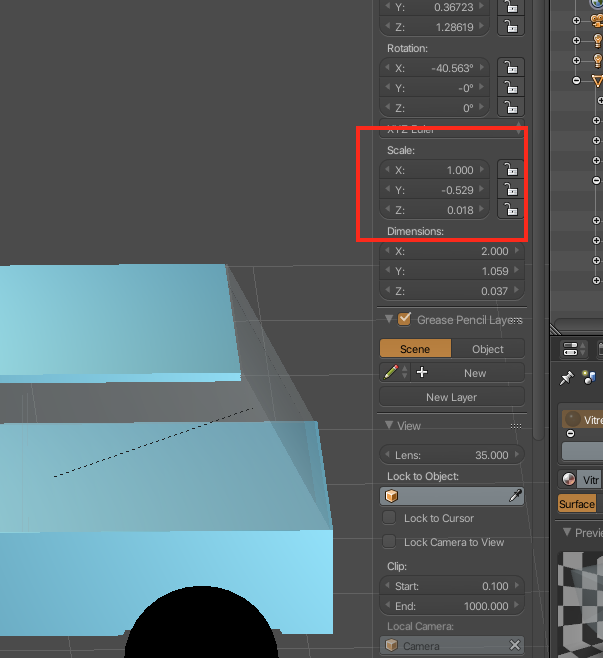Toggle the pin icon in properties editor
Viewport: 603px width, 658px height.
[x=566, y=378]
